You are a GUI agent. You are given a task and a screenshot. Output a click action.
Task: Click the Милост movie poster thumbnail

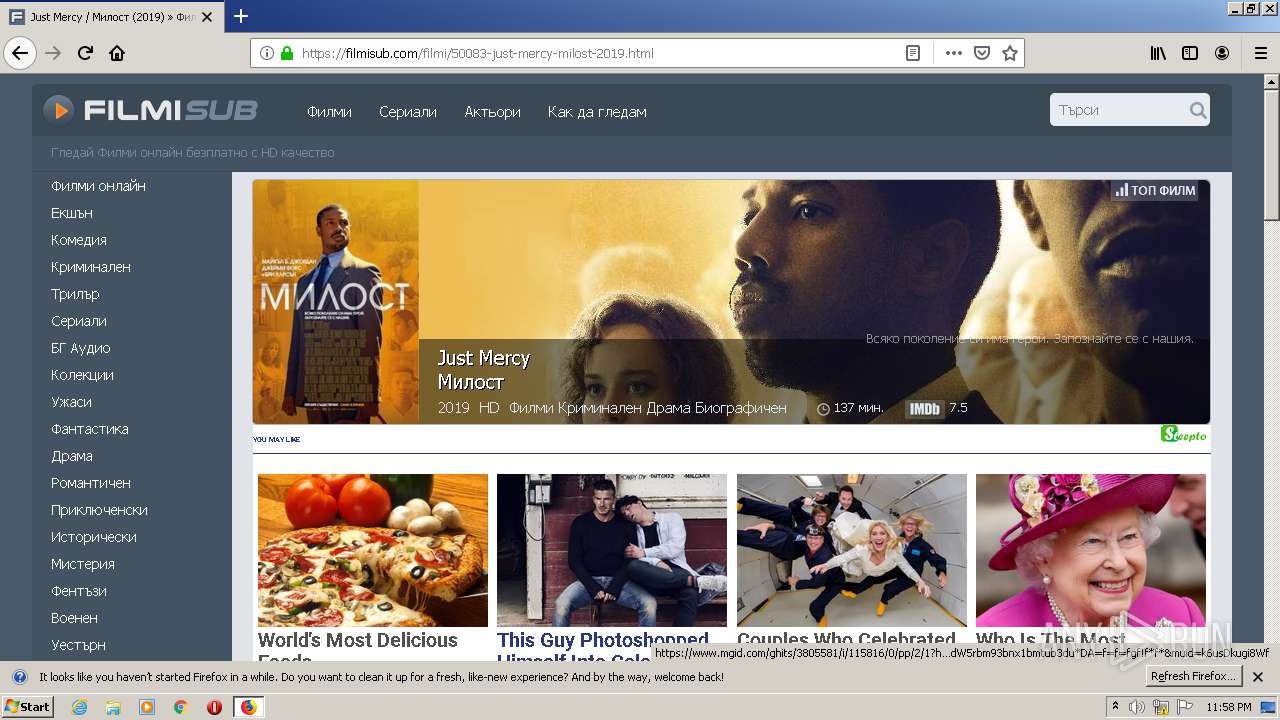pyautogui.click(x=336, y=302)
